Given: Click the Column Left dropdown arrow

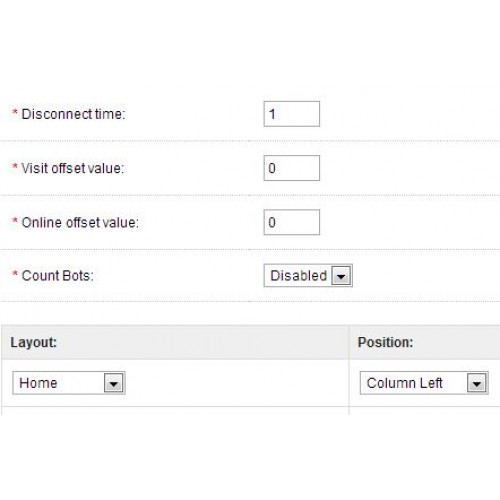Looking at the screenshot, I should point(477,383).
